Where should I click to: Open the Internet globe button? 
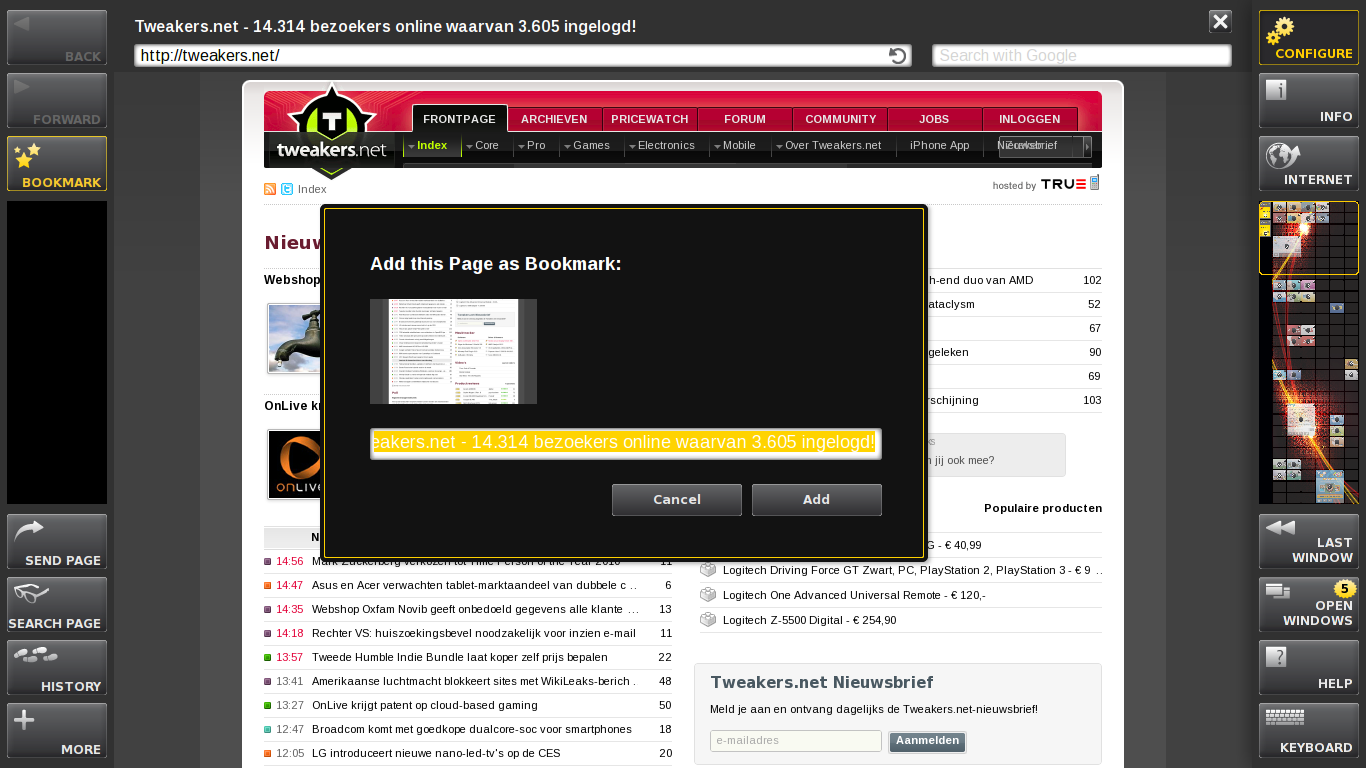[x=1309, y=164]
